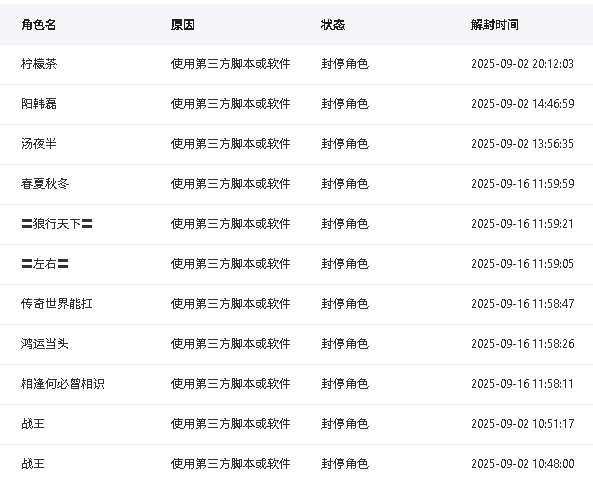Select the 春夏秋冬 role name cell
This screenshot has height=484, width=593.
point(45,184)
